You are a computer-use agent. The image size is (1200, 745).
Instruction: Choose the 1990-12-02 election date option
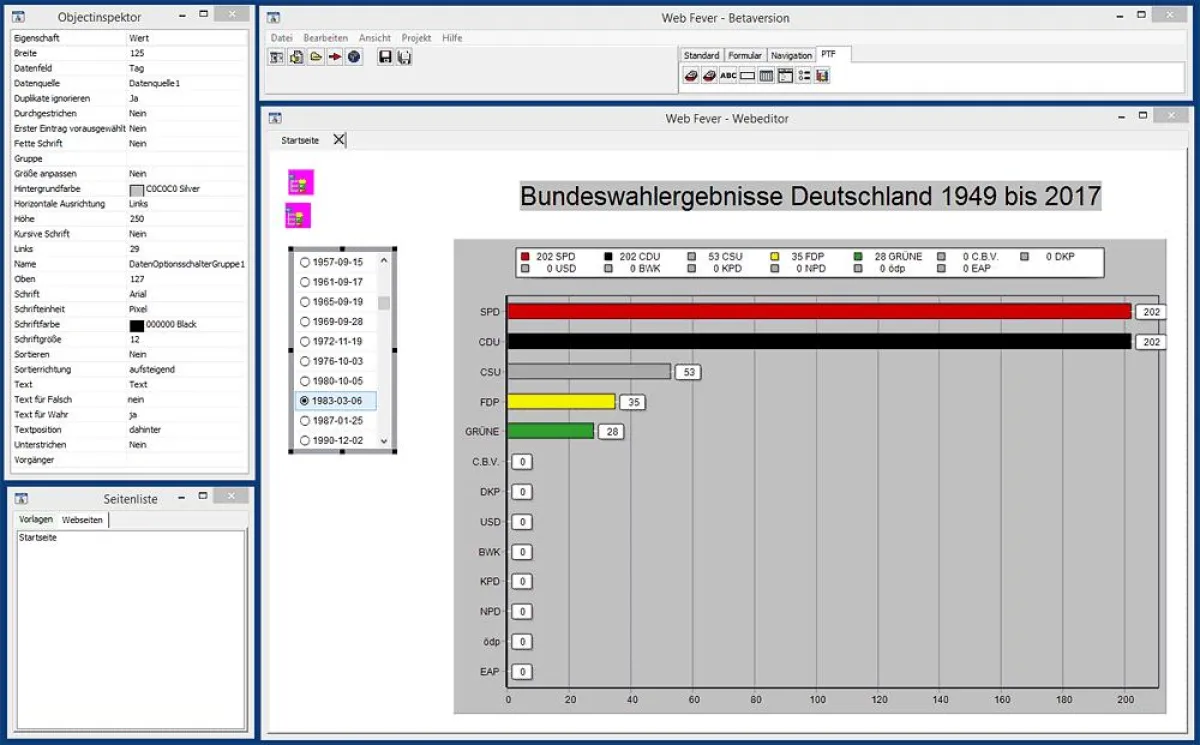point(305,440)
